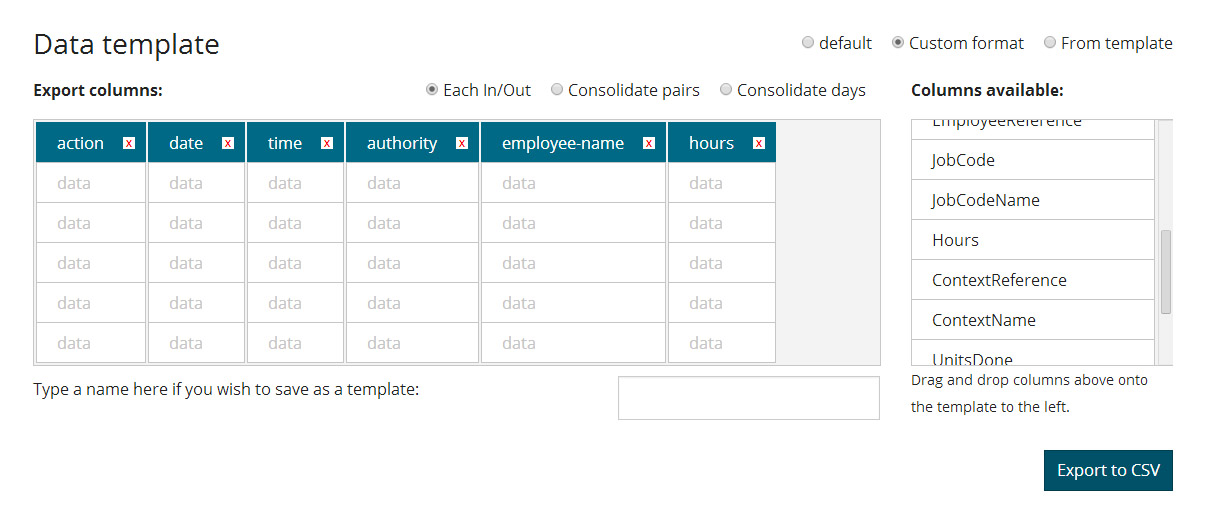Remove the action column with its red x
Viewport: 1209px width, 525px height.
coord(129,143)
